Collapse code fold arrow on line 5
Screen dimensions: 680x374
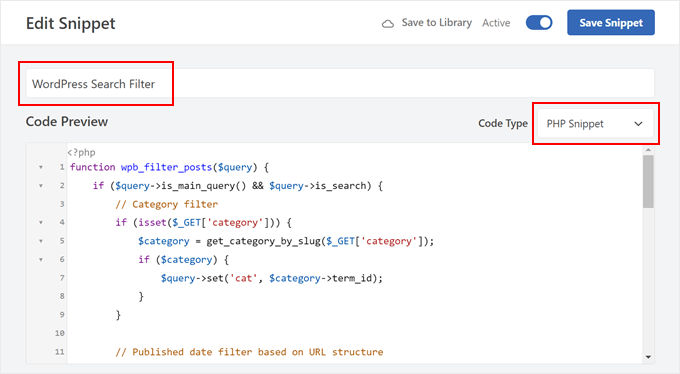41,241
